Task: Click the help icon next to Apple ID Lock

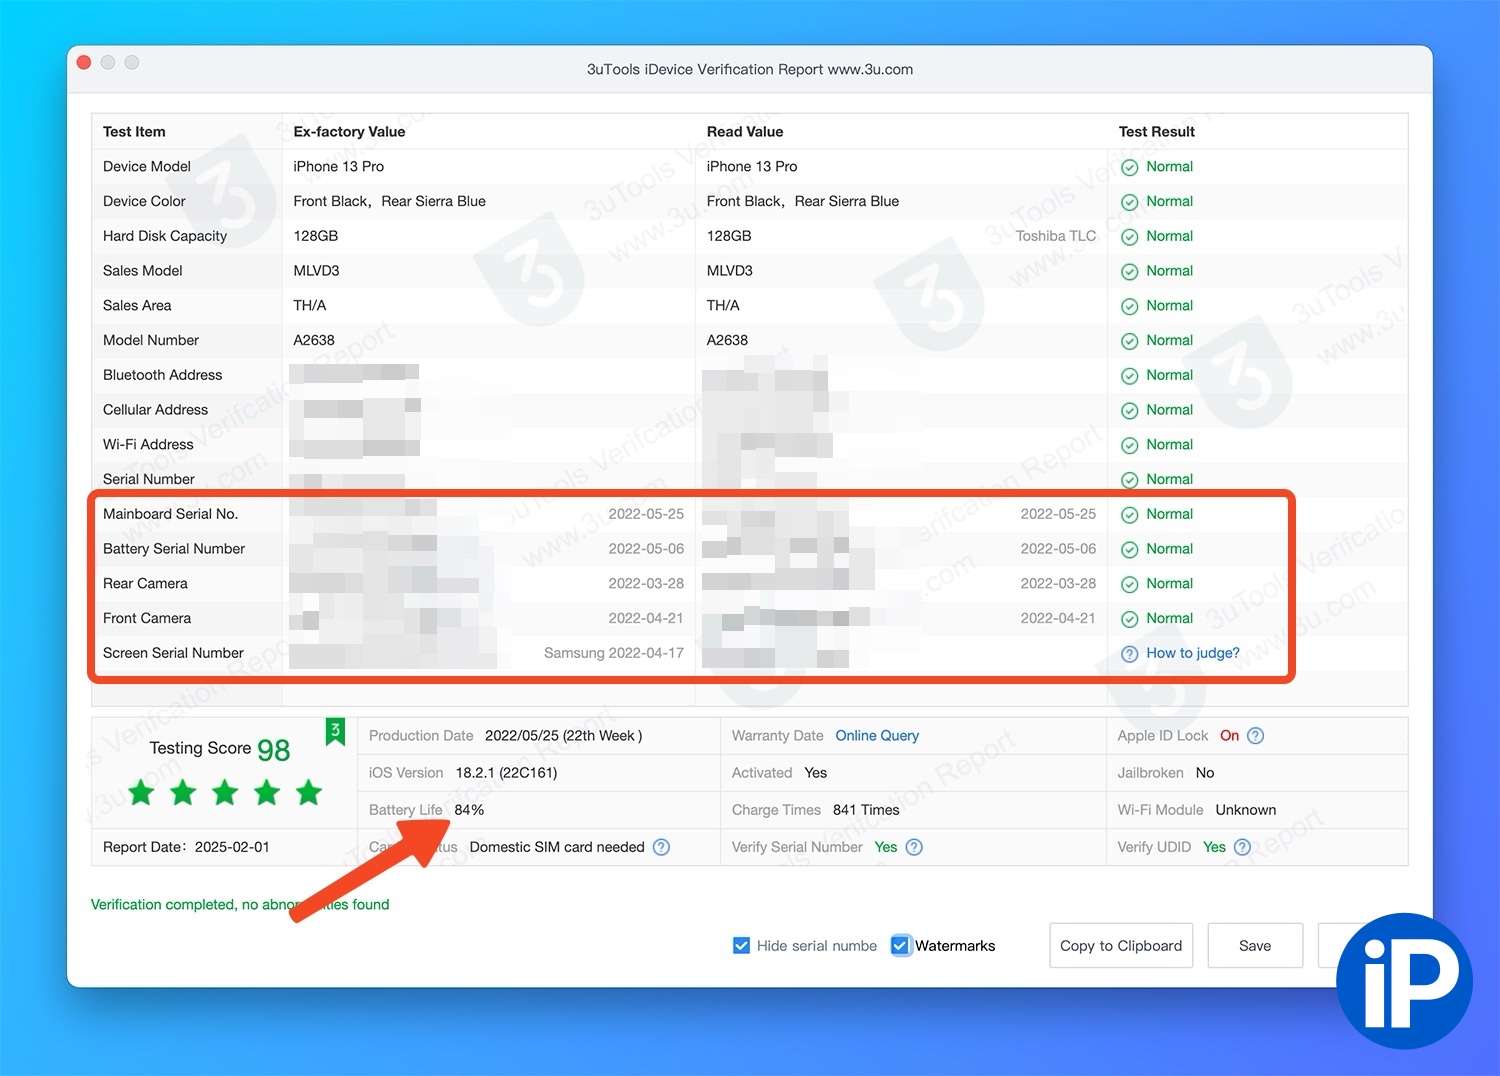Action: (x=1256, y=736)
